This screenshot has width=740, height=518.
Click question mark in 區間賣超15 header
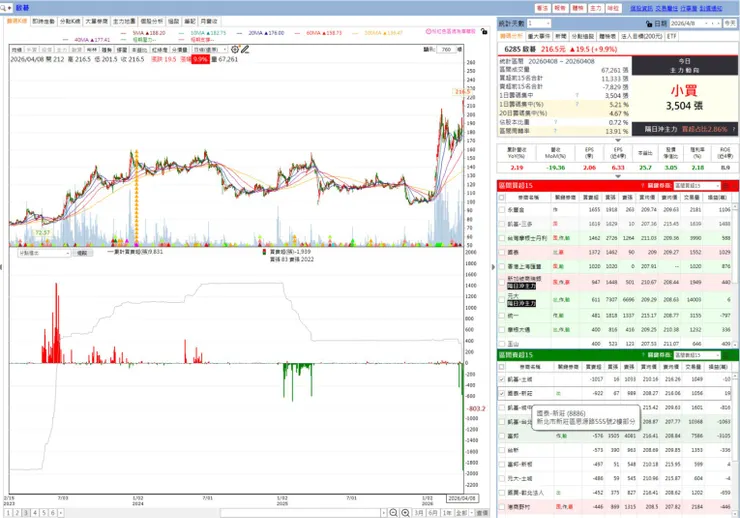(x=642, y=355)
